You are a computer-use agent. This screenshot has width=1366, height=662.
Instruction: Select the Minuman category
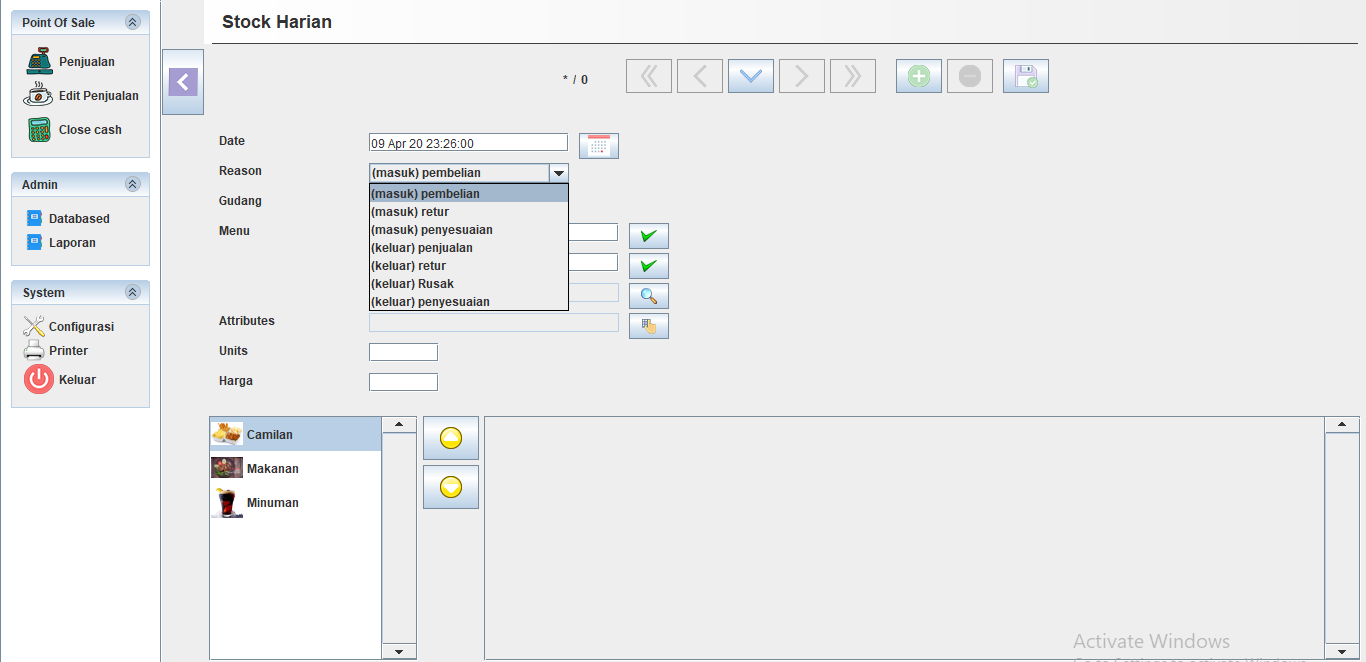[x=272, y=503]
